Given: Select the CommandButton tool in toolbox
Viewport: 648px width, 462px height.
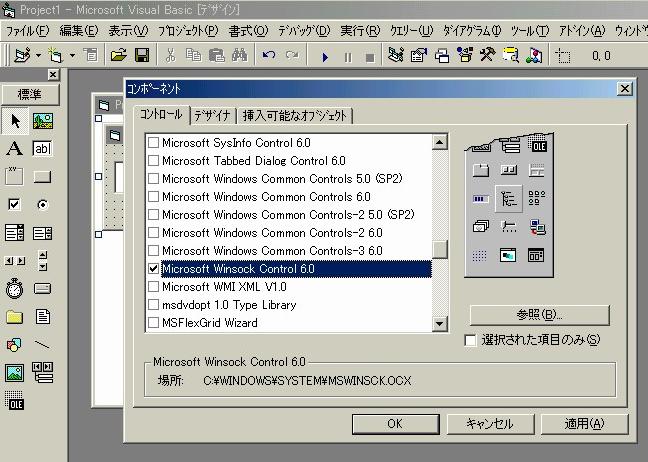Looking at the screenshot, I should [42, 177].
